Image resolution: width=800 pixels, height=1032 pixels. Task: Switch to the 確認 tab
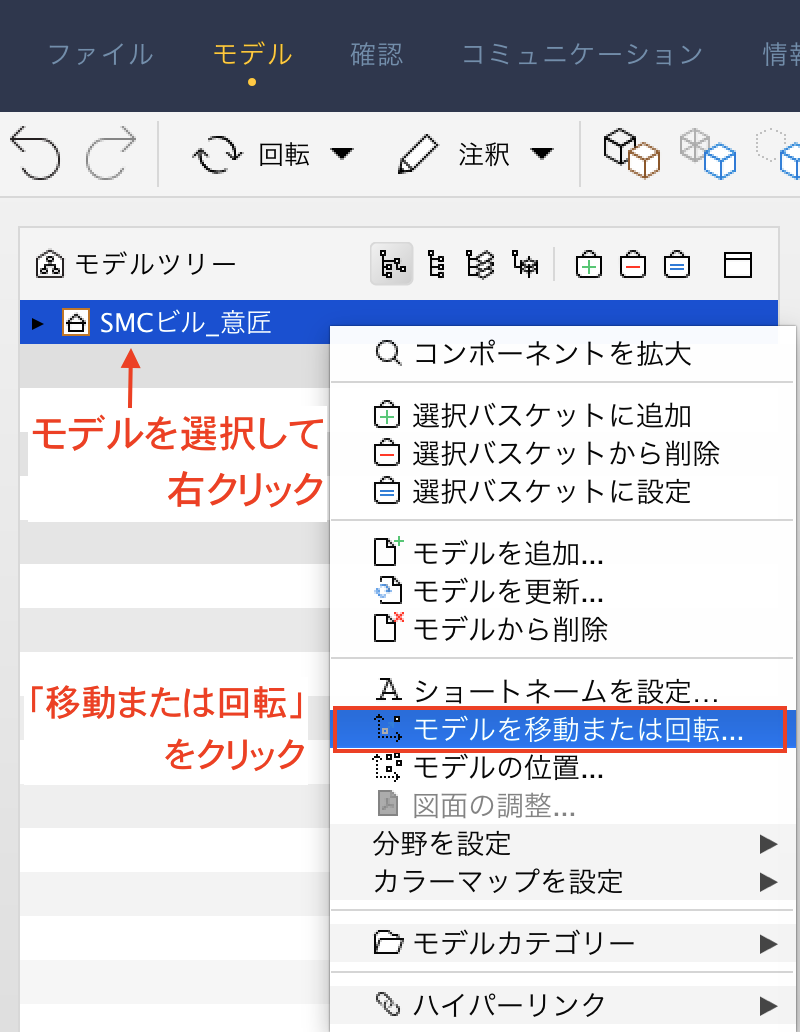376,54
